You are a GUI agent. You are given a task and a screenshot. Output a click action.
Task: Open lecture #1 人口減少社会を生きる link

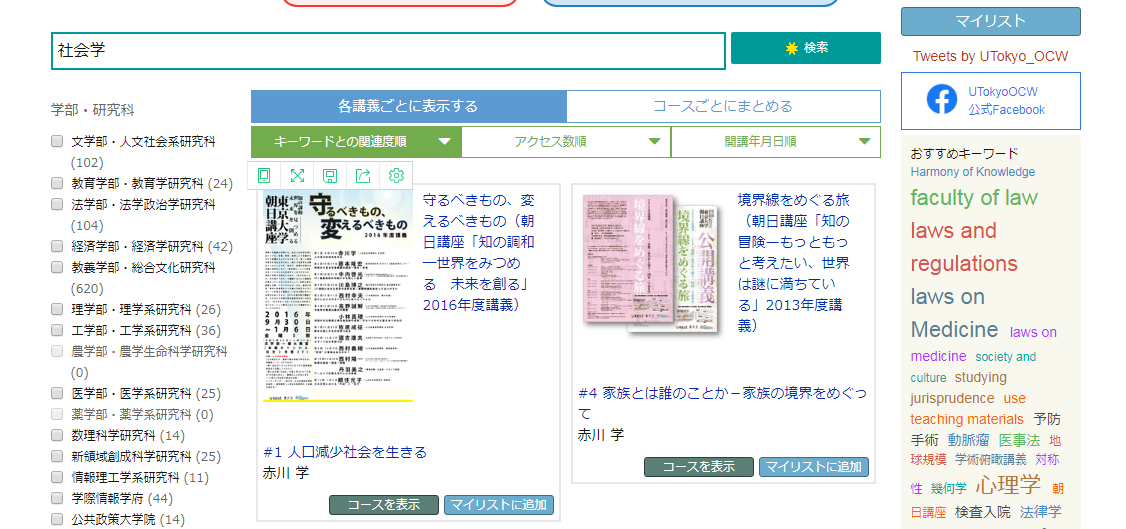point(345,452)
